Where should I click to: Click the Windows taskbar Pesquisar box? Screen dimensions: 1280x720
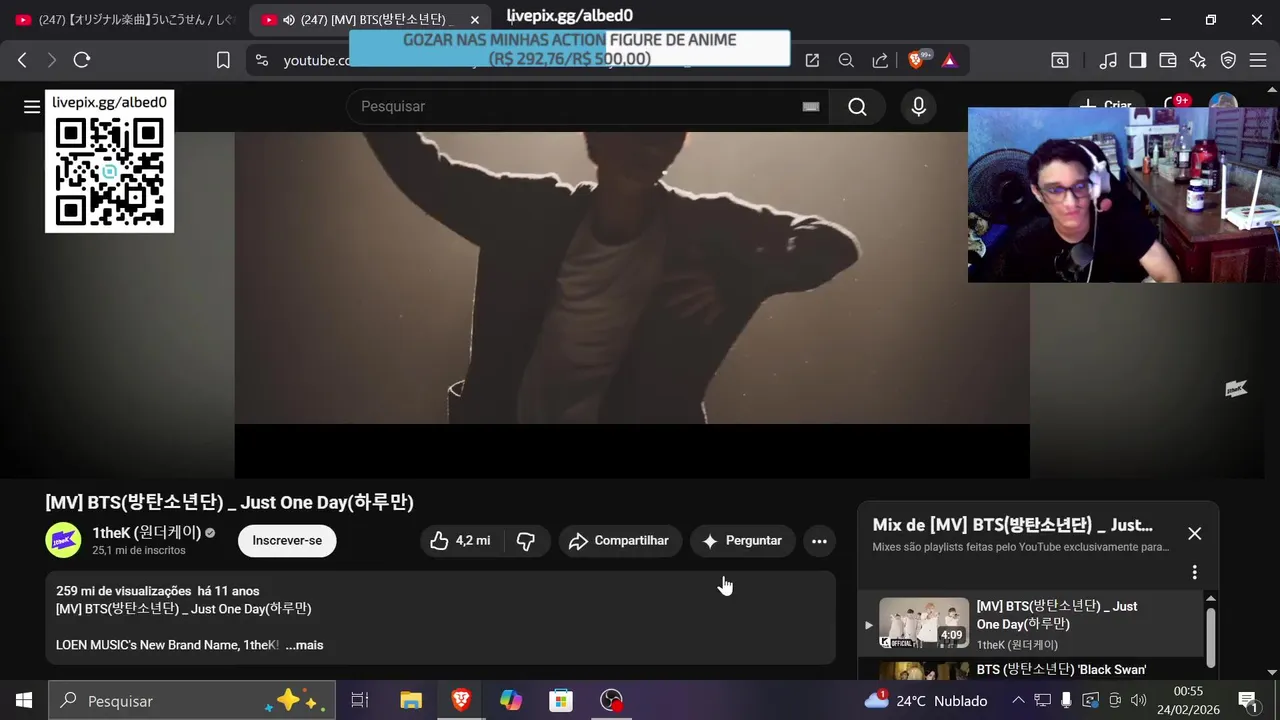tap(192, 701)
